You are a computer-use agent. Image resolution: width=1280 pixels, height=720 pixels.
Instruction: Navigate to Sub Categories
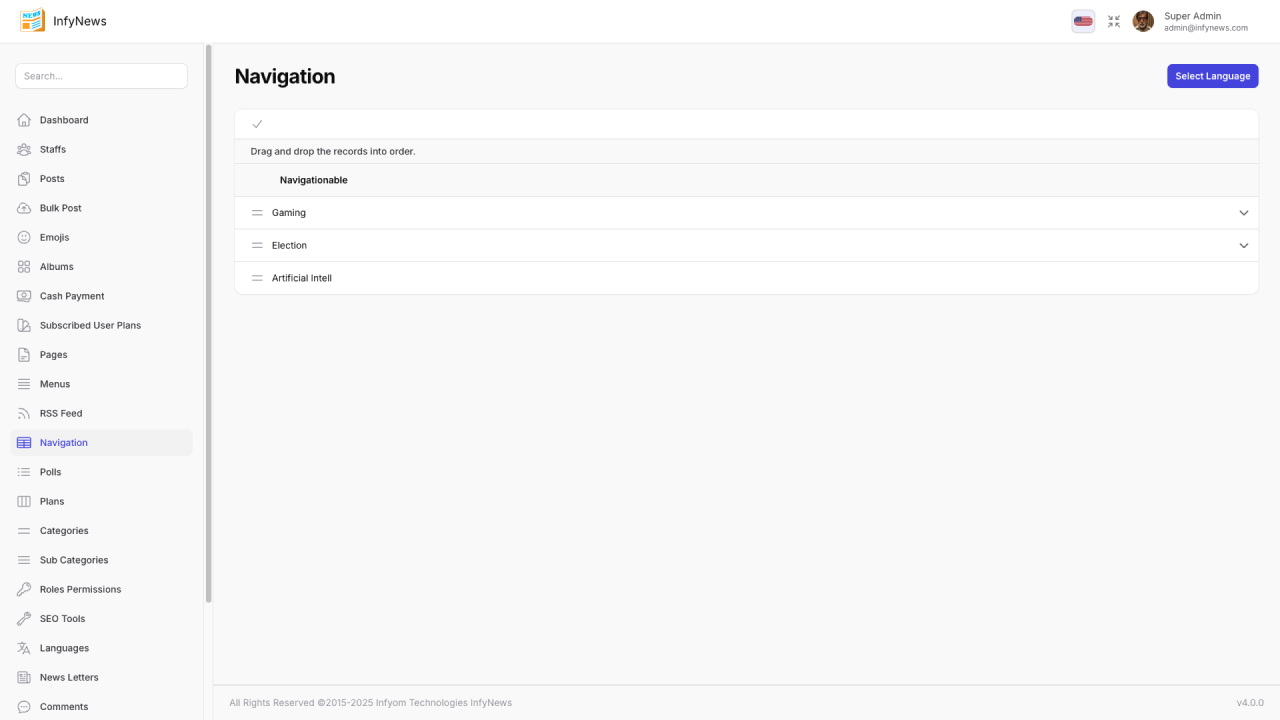[74, 560]
